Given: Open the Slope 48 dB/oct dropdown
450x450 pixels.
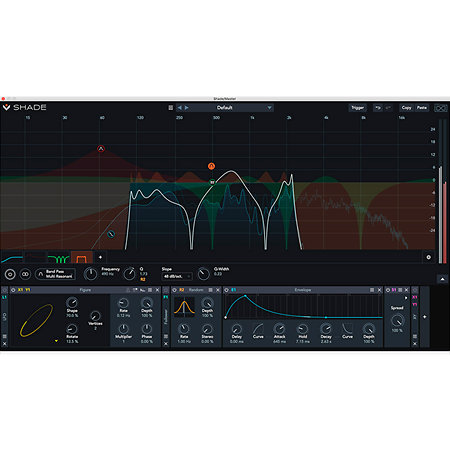Looking at the screenshot, I should (177, 276).
